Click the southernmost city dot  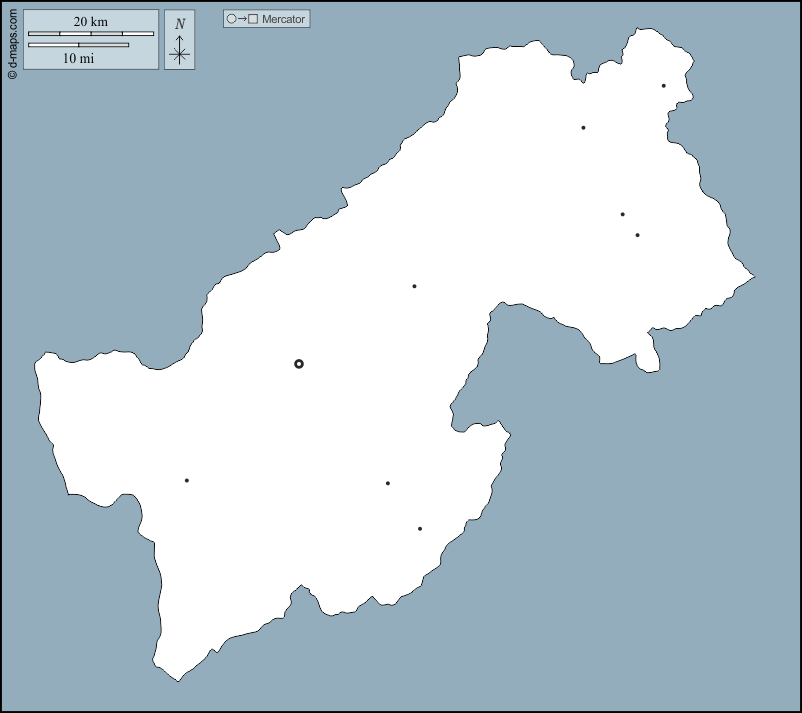click(x=420, y=529)
